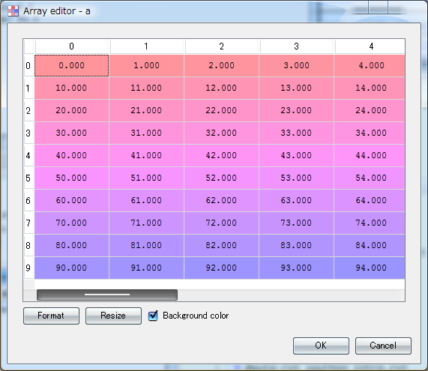Select column header 4
Viewport: 428px width, 371px height.
[x=370, y=46]
